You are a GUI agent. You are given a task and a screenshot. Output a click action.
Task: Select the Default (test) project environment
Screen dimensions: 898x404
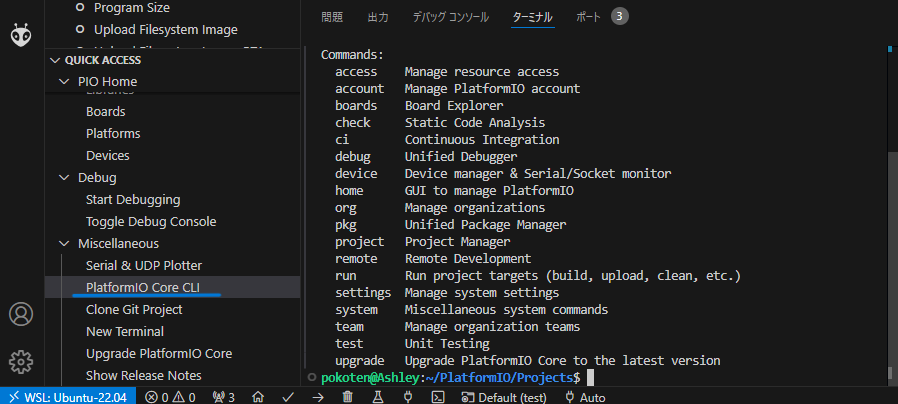505,397
